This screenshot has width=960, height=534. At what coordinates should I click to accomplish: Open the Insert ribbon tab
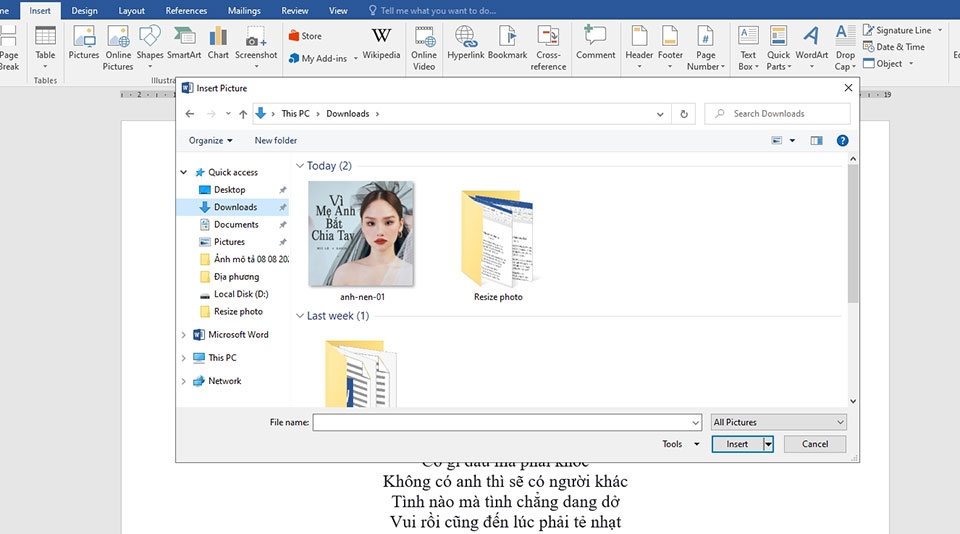tap(40, 10)
